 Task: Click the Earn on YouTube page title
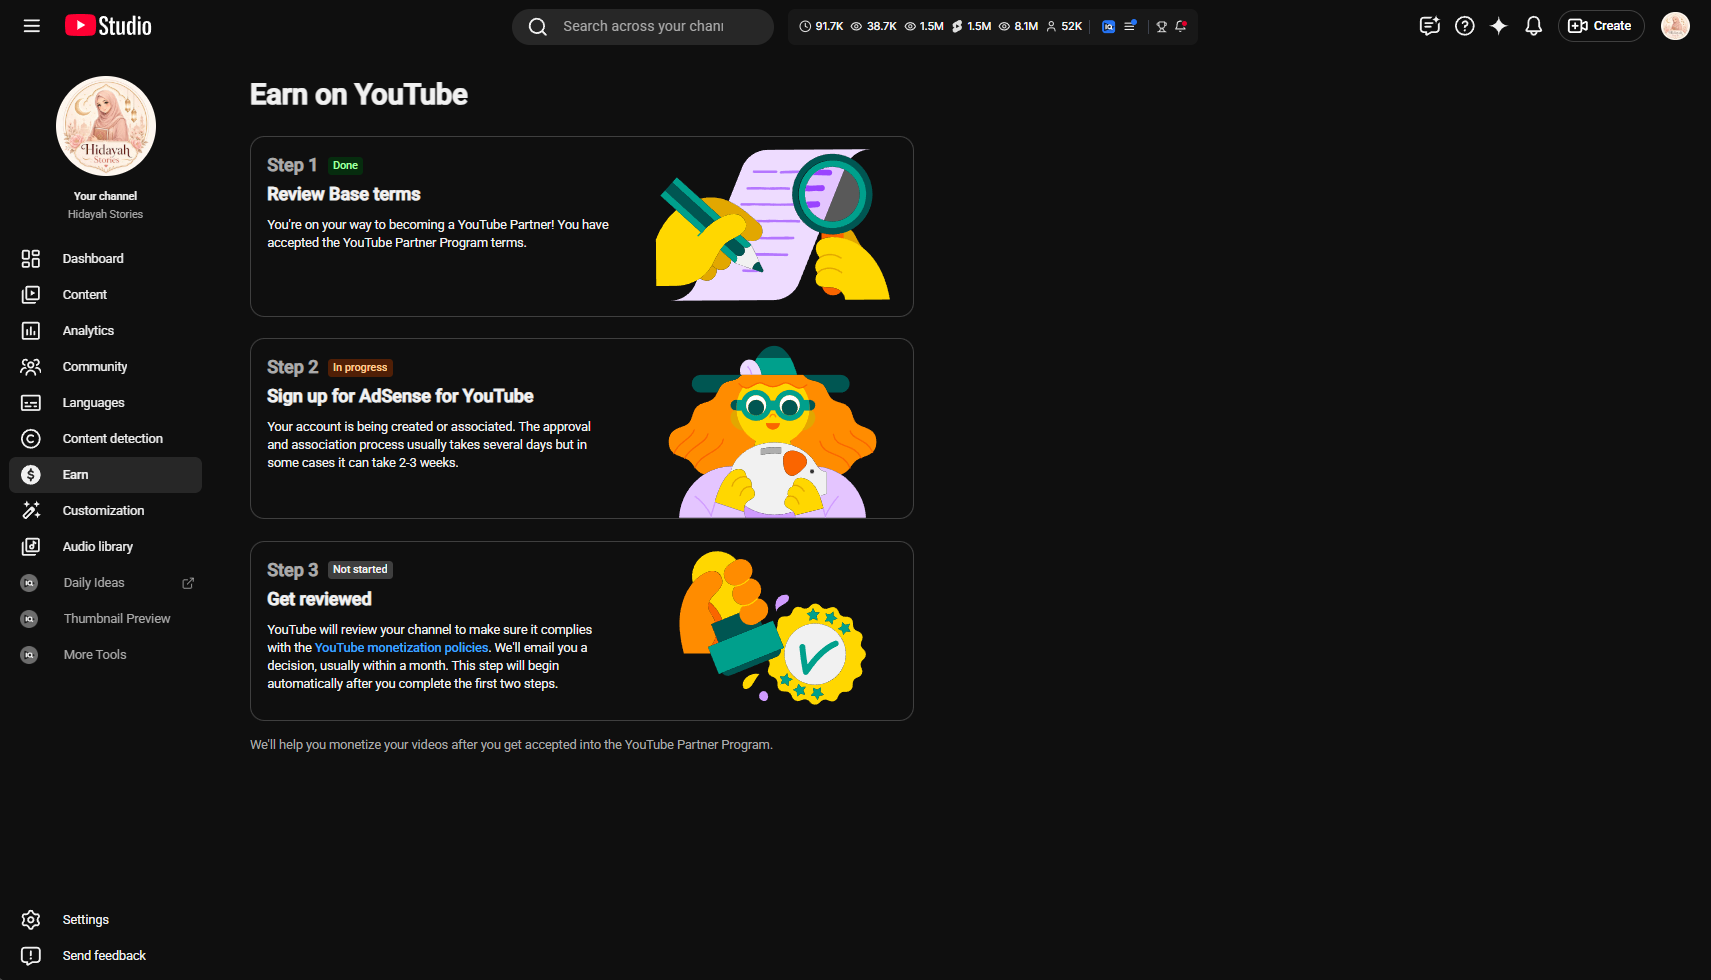tap(359, 94)
